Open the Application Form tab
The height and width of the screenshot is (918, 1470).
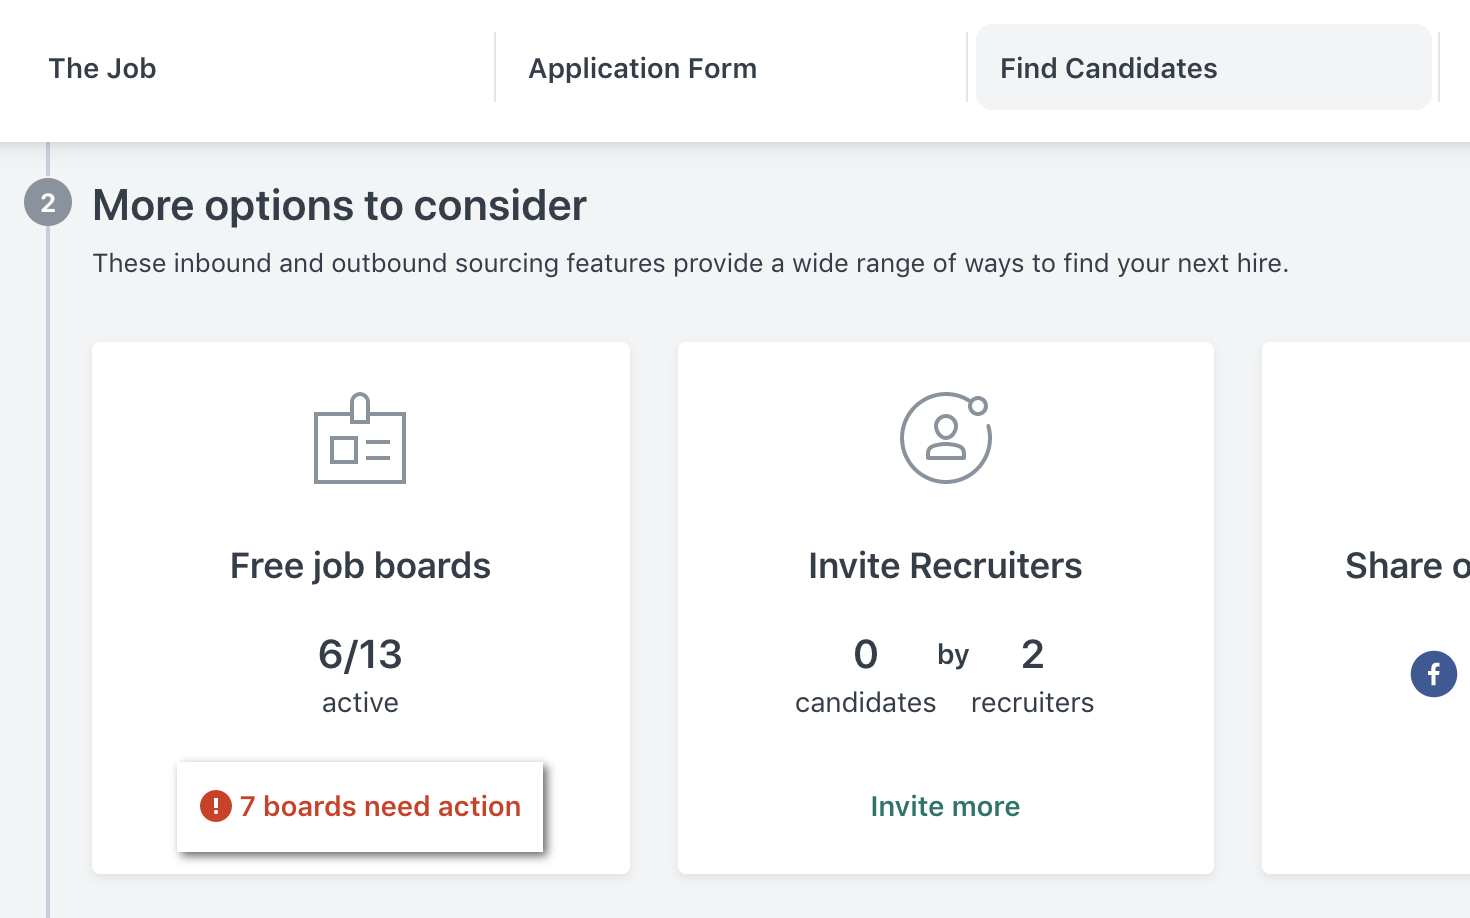[x=643, y=67]
